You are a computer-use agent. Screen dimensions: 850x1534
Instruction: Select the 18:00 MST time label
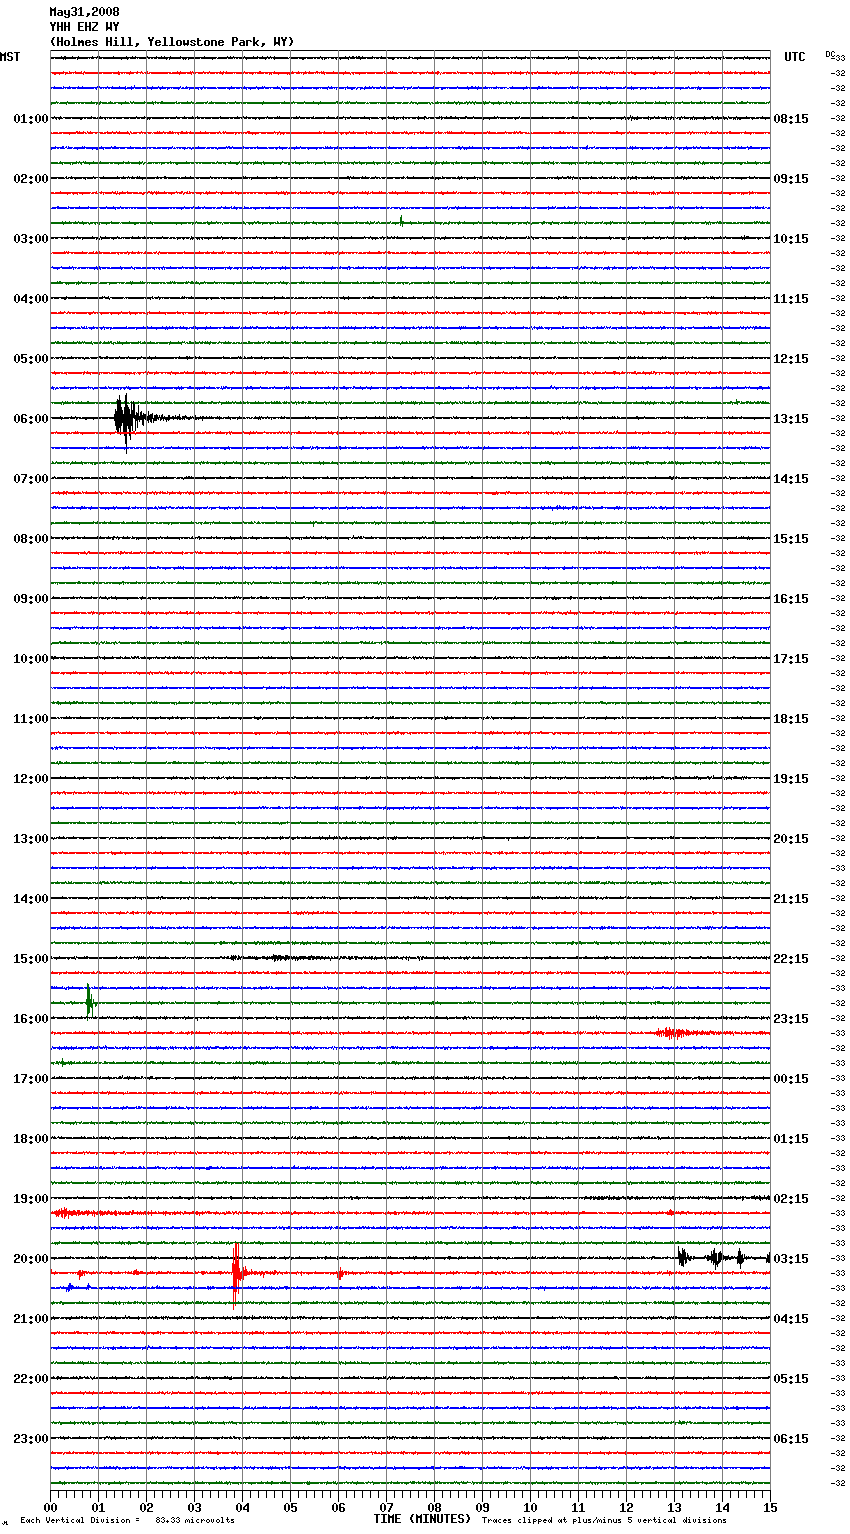[31, 1139]
